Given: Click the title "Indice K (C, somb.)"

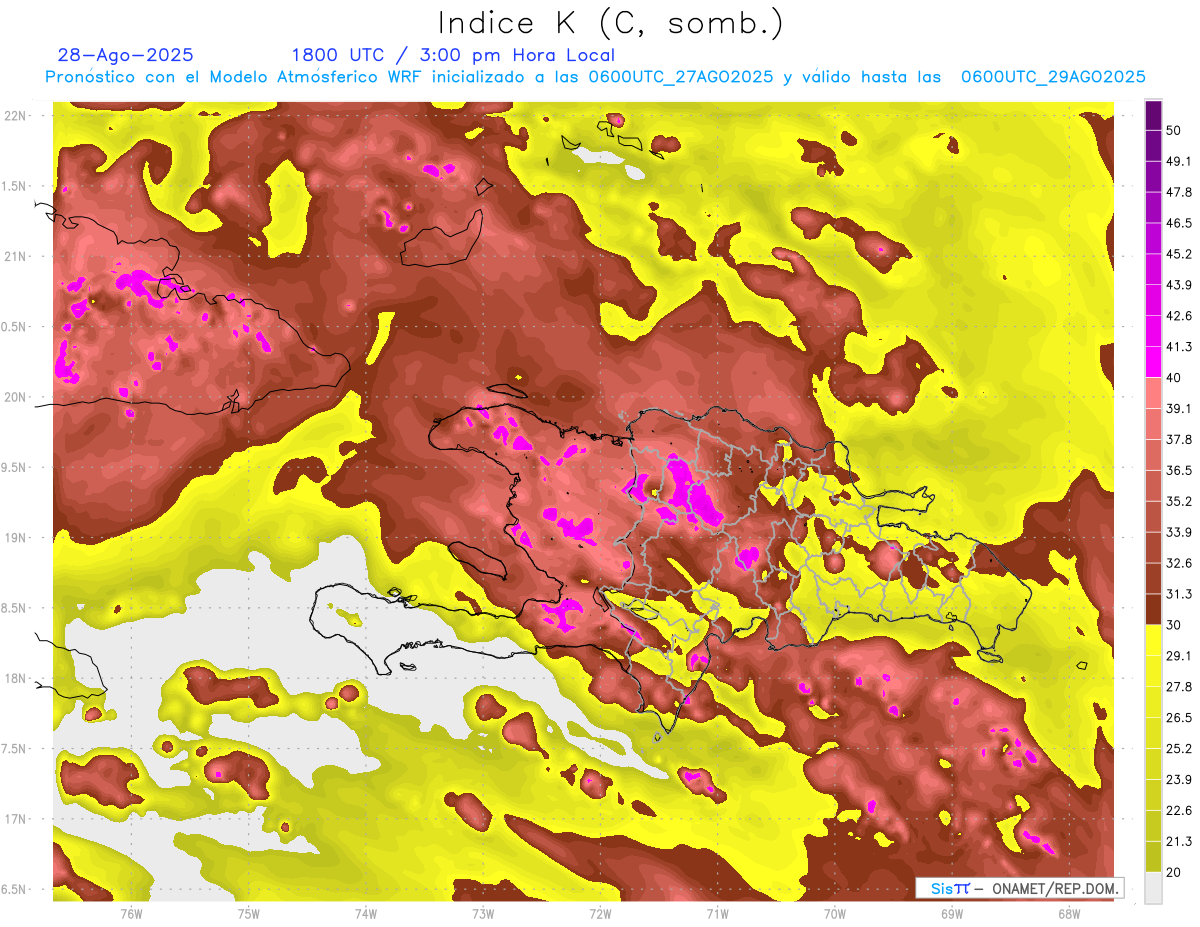Looking at the screenshot, I should 610,24.
